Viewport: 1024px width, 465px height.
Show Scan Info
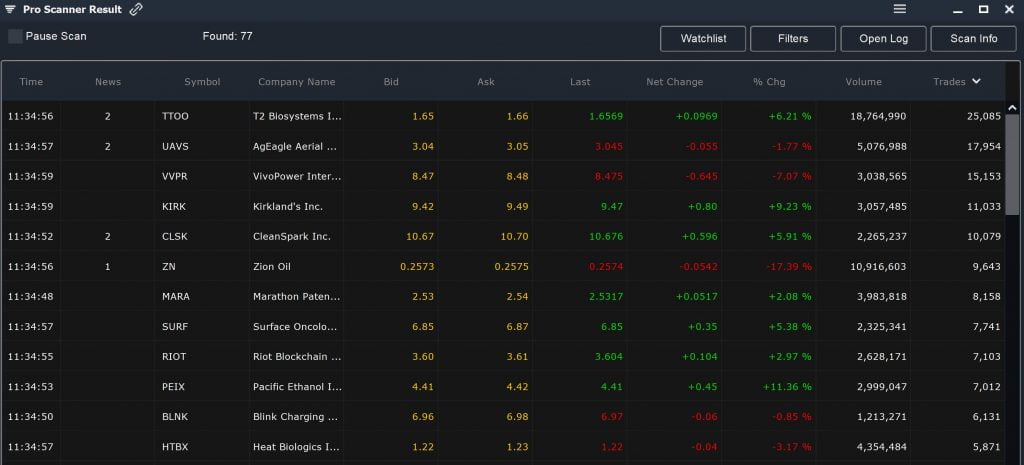click(973, 39)
